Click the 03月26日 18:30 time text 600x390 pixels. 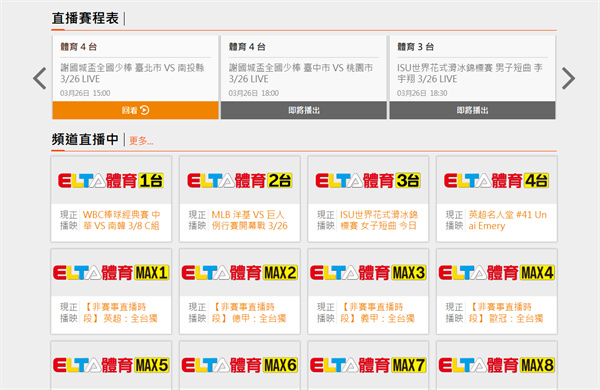click(422, 93)
